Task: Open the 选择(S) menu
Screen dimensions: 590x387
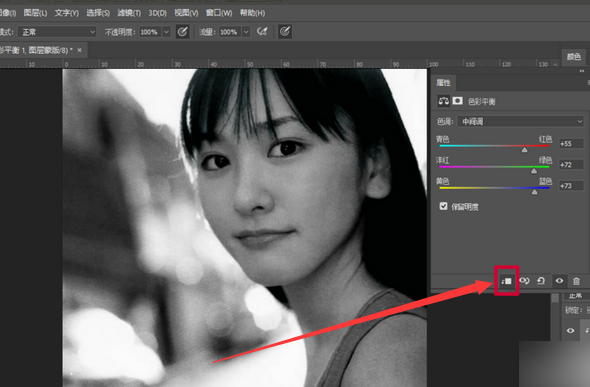Action: [x=98, y=13]
